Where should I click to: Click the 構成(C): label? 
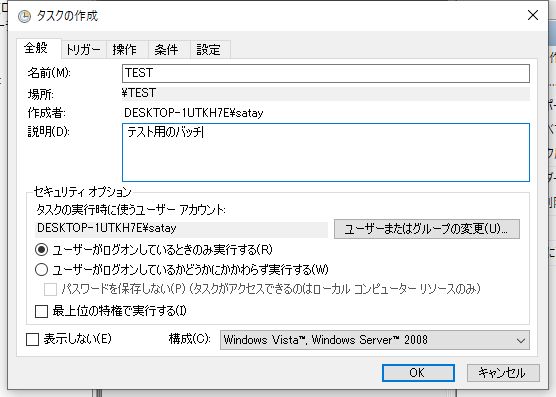(189, 339)
